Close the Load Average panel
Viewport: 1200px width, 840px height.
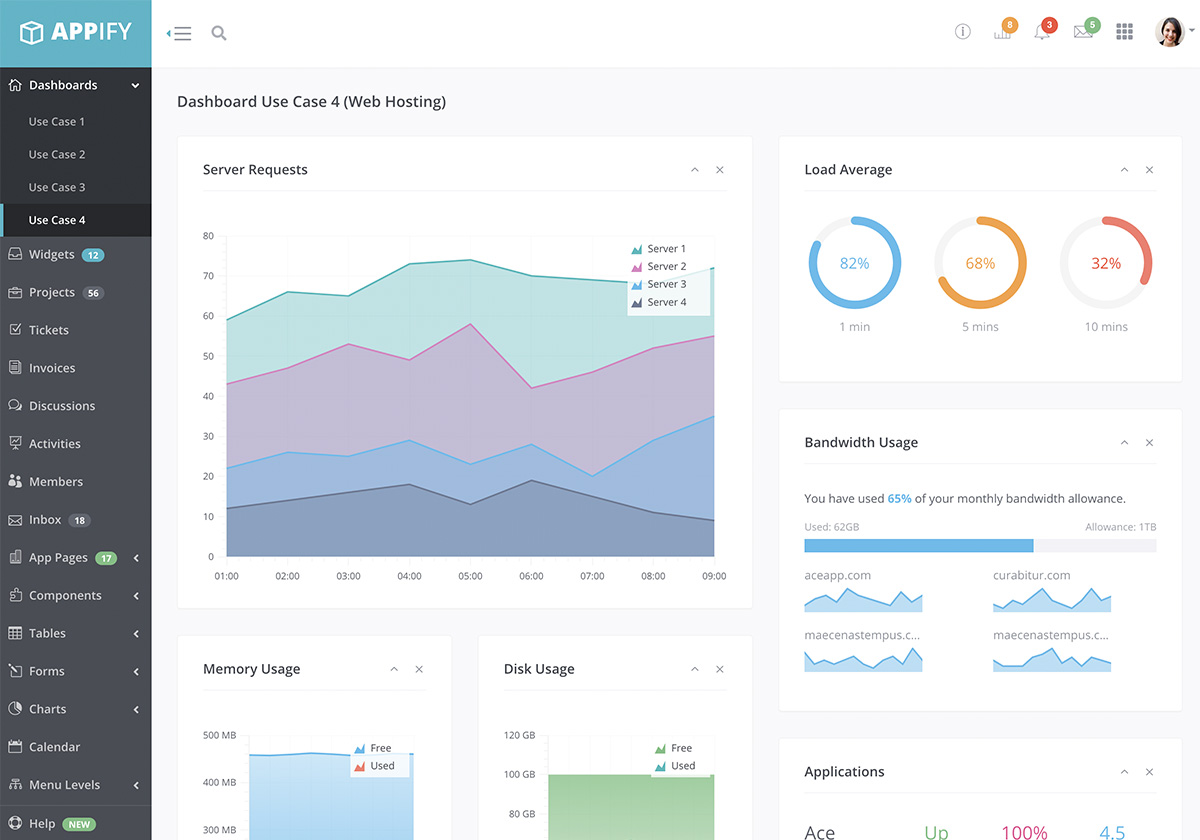point(1149,170)
